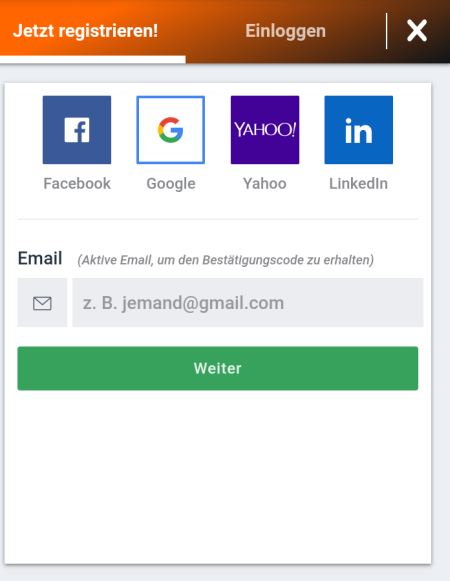The width and height of the screenshot is (450, 581).
Task: Sign up with the LinkedIn 'in' icon
Action: (358, 130)
